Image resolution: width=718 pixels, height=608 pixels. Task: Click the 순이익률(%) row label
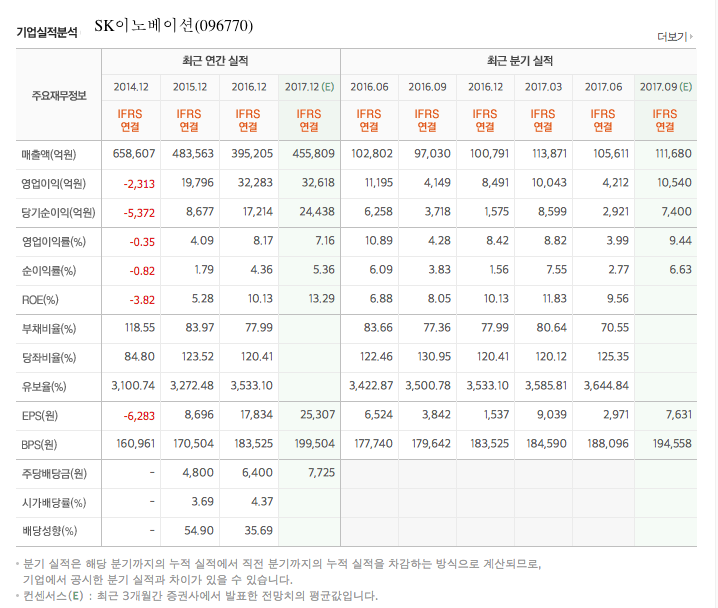[49, 271]
